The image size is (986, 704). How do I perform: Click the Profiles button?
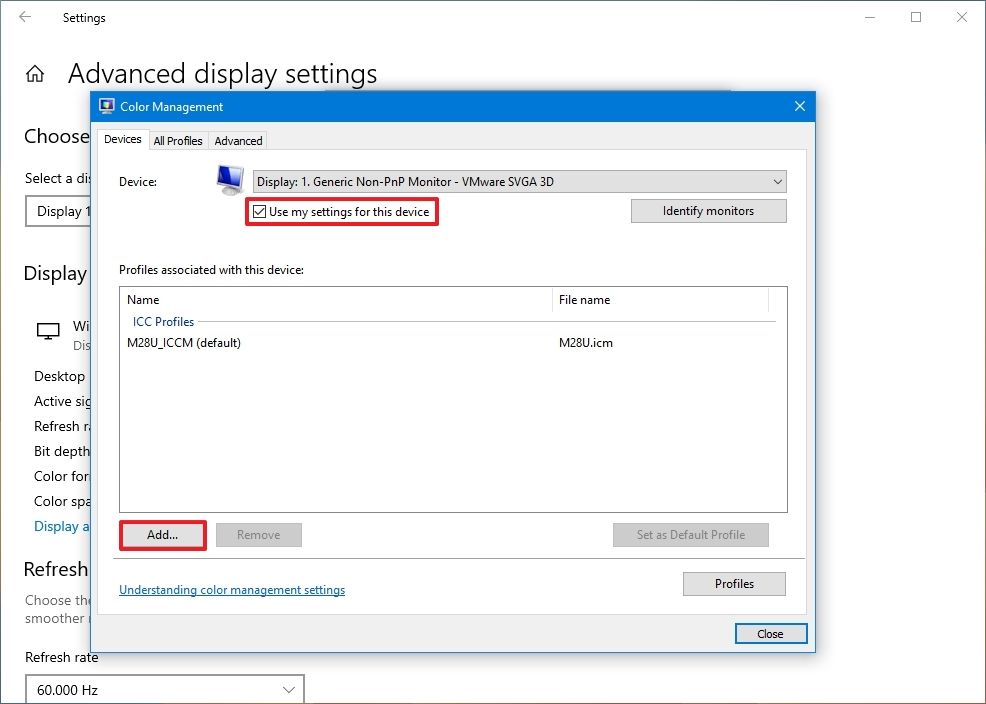(x=734, y=583)
